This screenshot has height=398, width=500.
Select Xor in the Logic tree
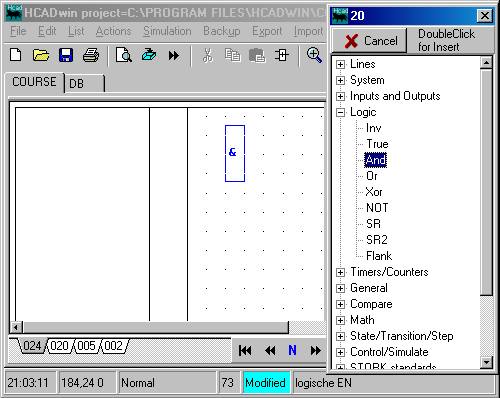(x=374, y=192)
